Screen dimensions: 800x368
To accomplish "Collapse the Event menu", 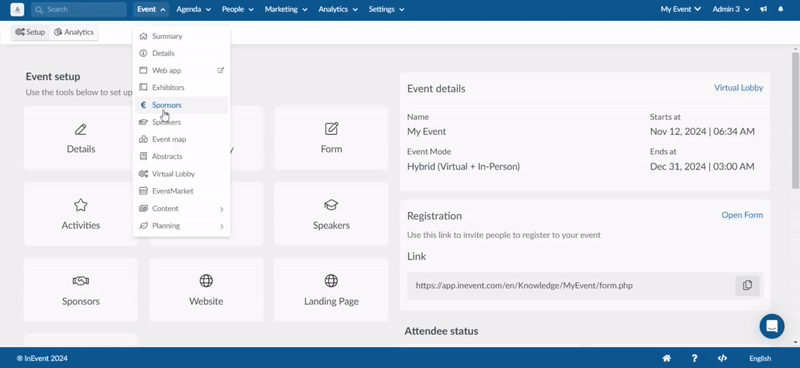I will pyautogui.click(x=151, y=9).
